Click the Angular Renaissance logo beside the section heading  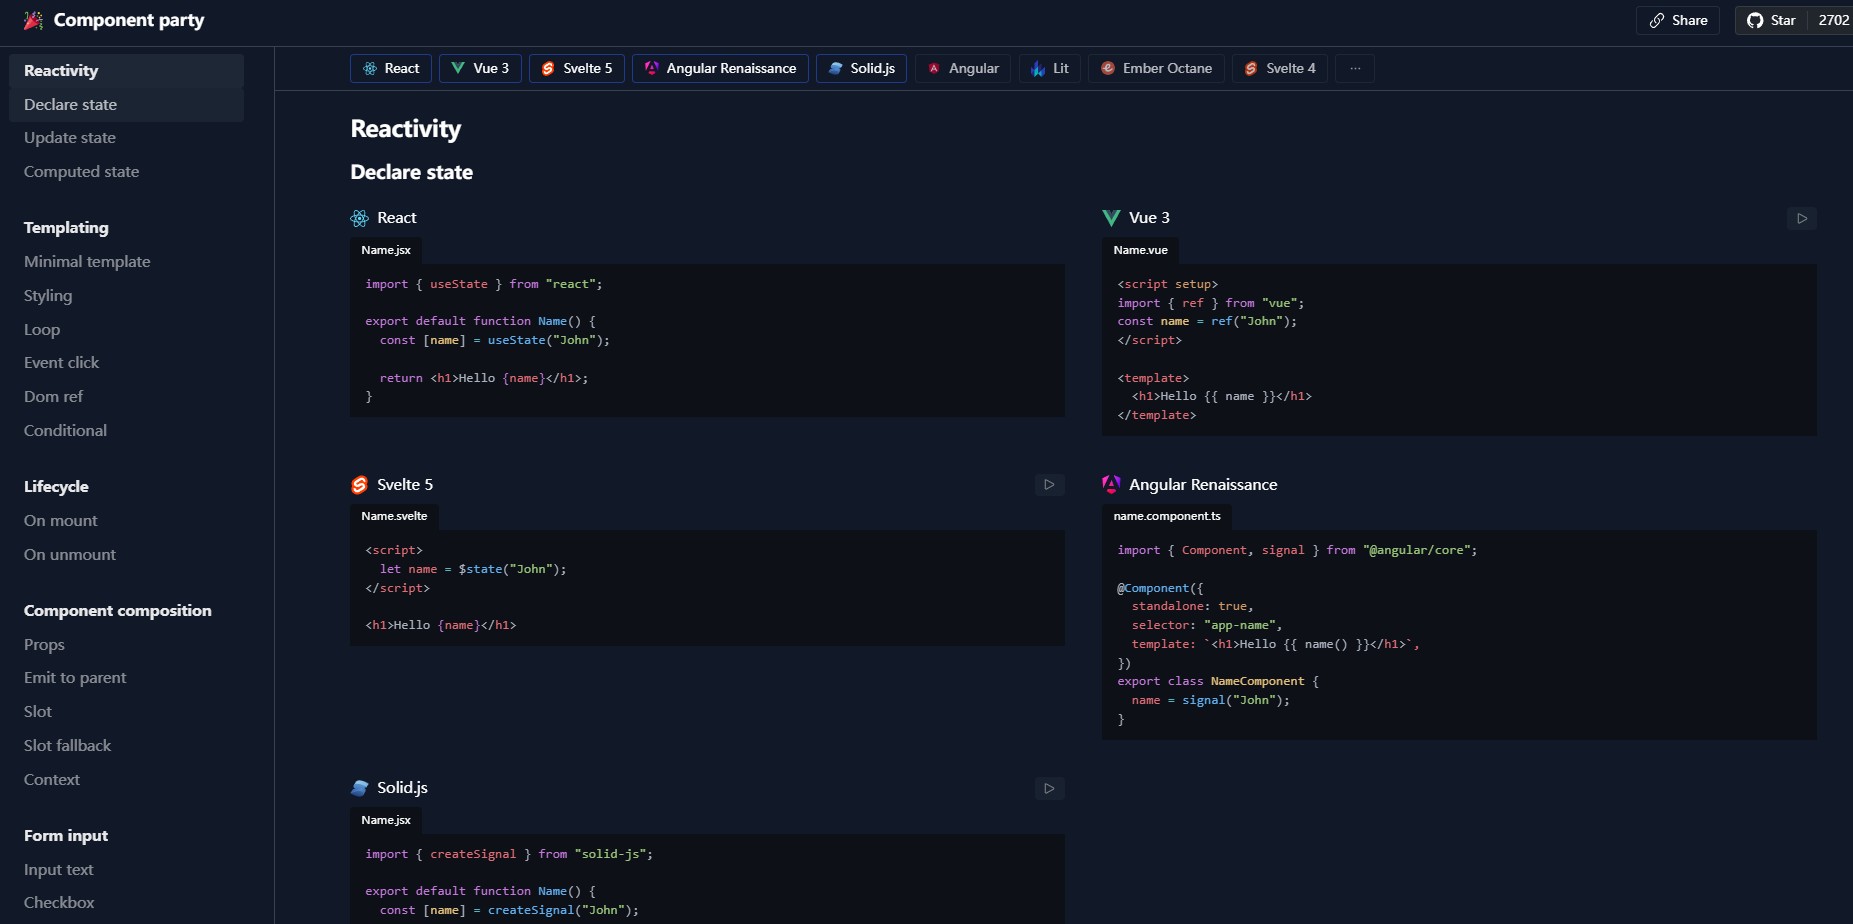point(1111,485)
